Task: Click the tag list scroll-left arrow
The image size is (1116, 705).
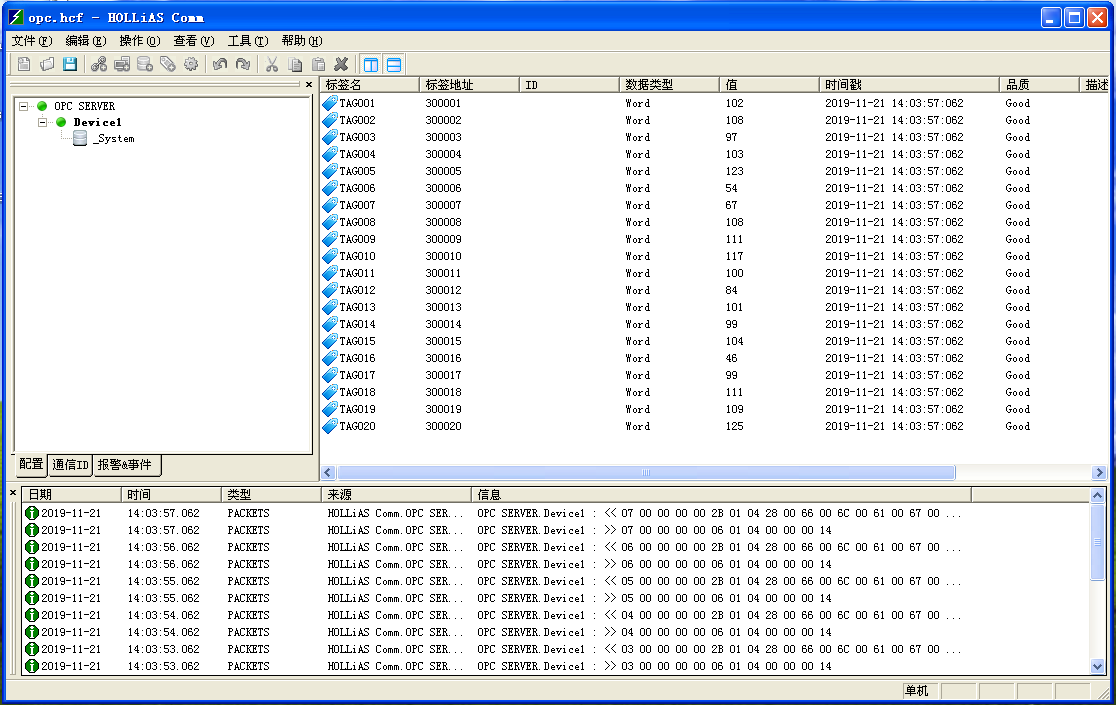Action: [x=328, y=472]
